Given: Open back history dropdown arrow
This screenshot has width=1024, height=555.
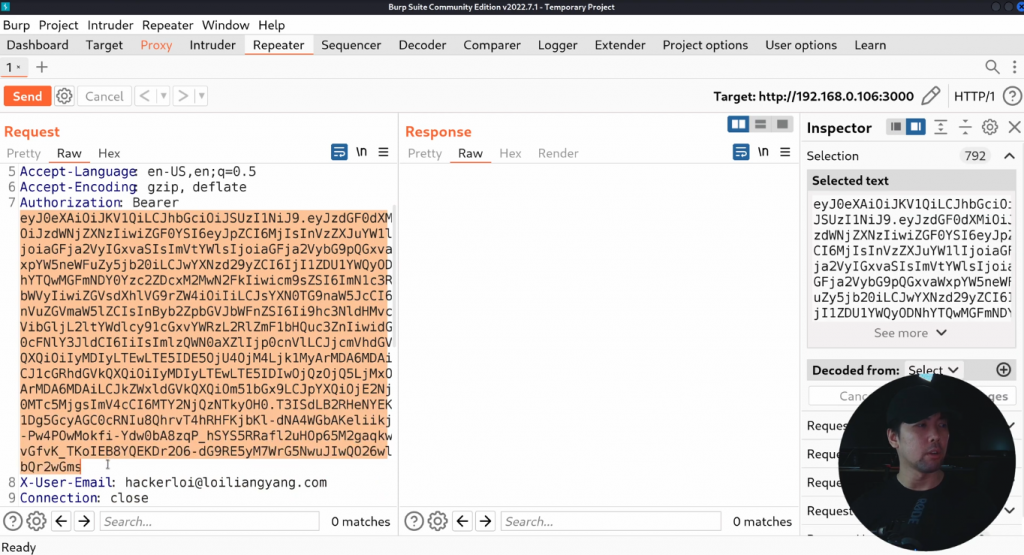Looking at the screenshot, I should point(163,96).
